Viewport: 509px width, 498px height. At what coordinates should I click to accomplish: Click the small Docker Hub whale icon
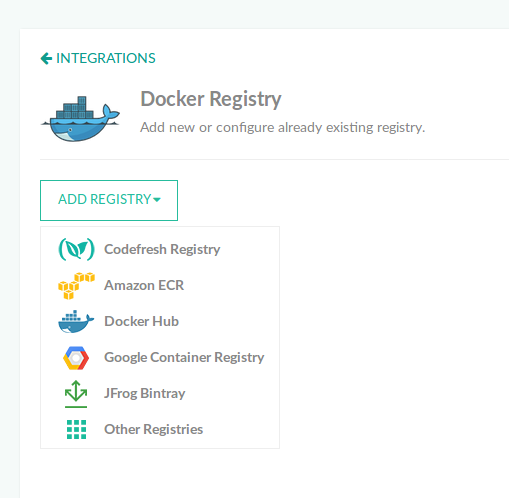[76, 322]
